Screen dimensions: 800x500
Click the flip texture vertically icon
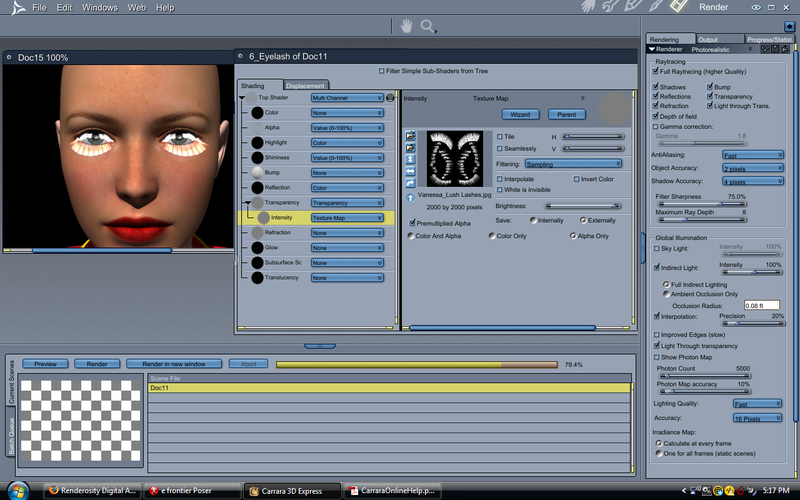click(x=410, y=159)
